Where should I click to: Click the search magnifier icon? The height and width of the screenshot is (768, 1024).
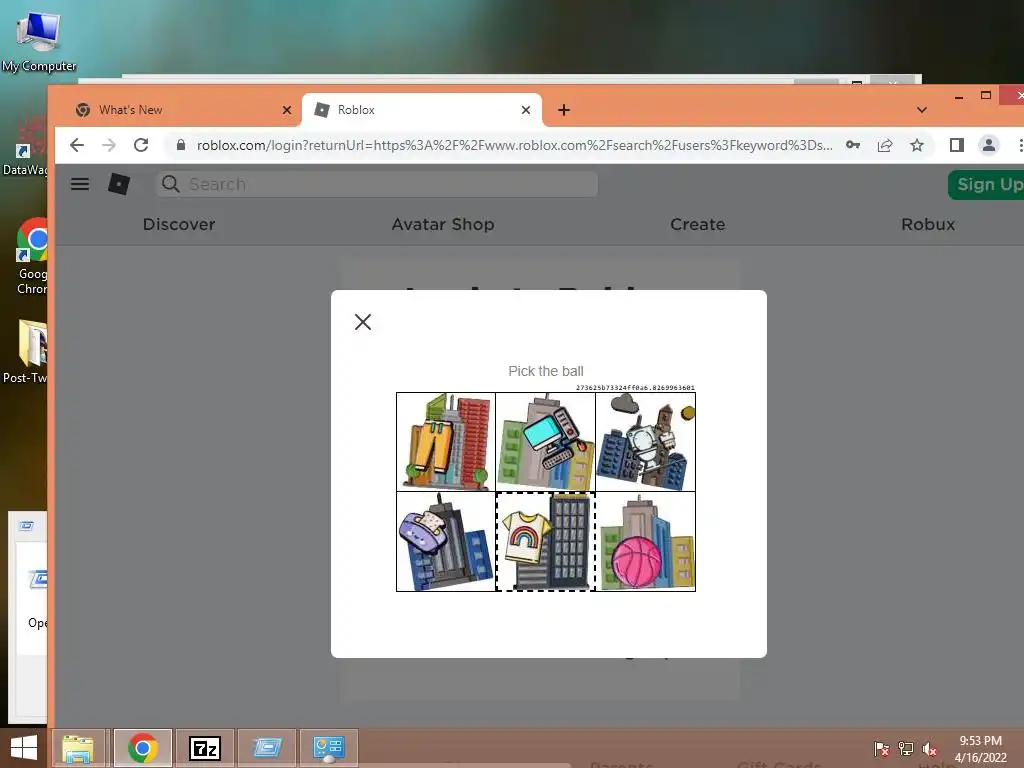pyautogui.click(x=170, y=184)
